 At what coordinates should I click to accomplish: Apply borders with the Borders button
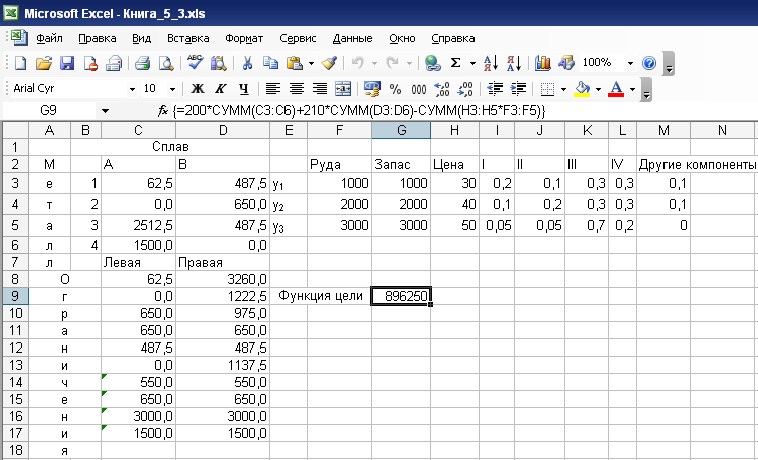(547, 89)
